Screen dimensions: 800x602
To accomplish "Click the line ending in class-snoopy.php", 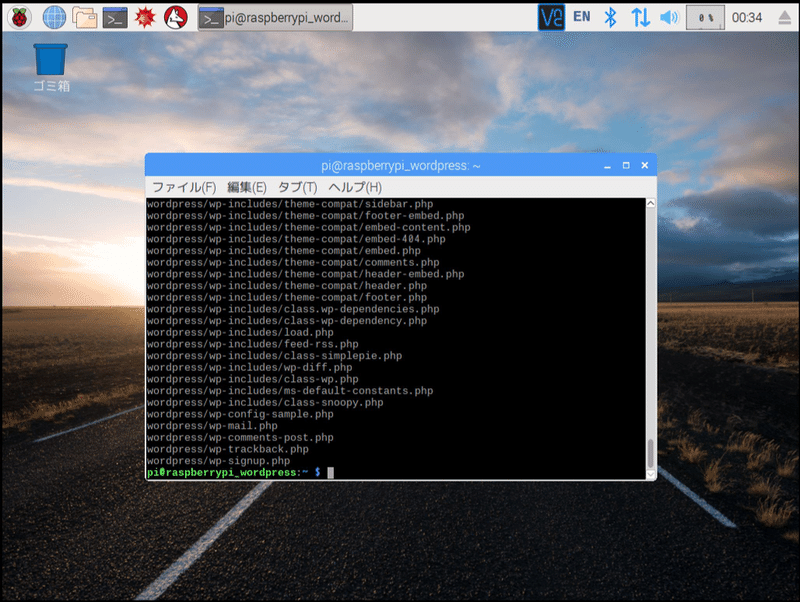I will [x=265, y=403].
